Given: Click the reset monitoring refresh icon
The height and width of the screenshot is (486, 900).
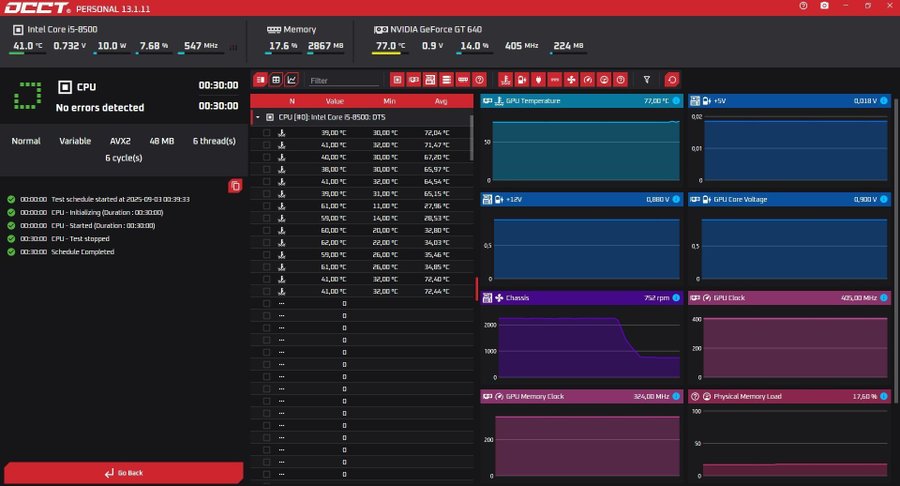Looking at the screenshot, I should [672, 80].
